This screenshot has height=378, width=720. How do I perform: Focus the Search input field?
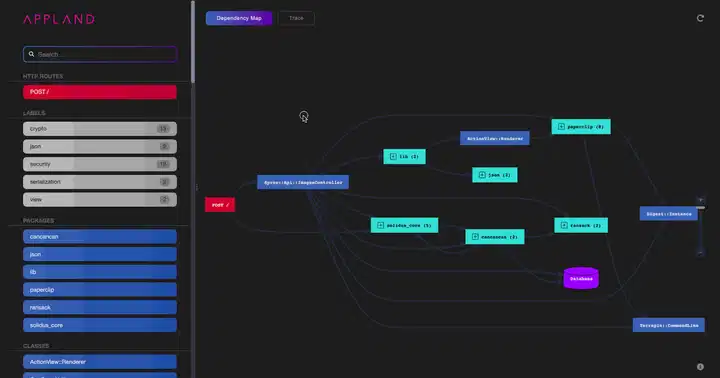(x=100, y=54)
